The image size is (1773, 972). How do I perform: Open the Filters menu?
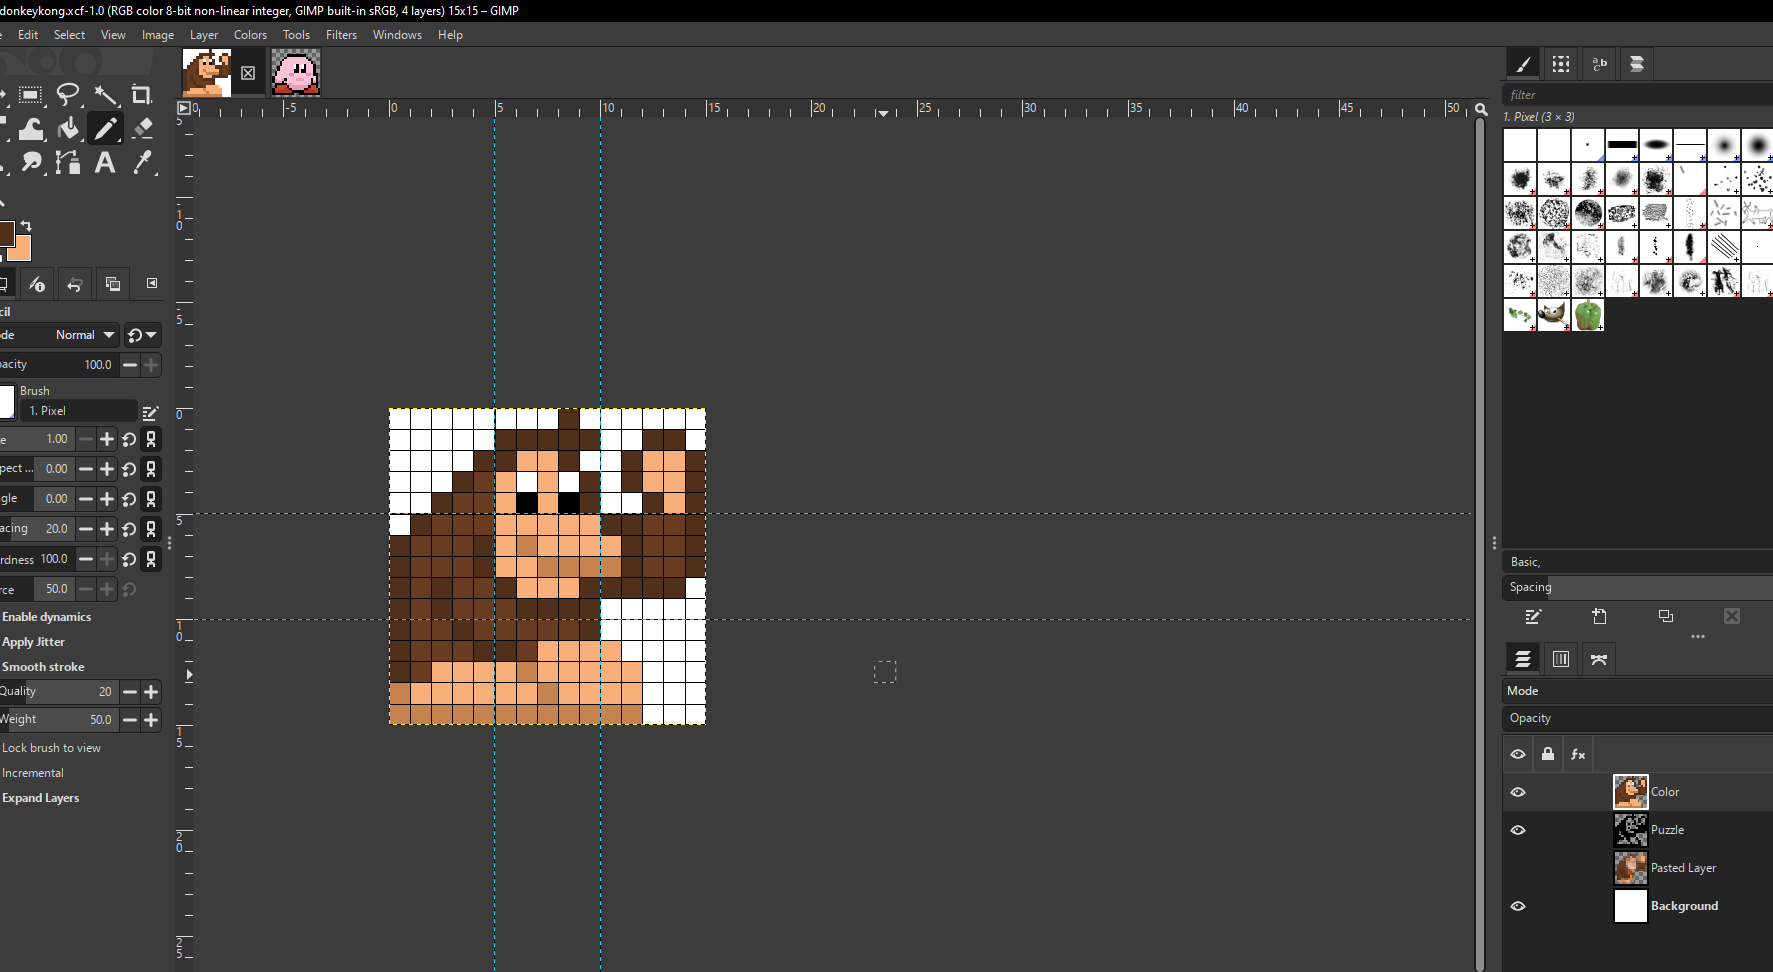tap(341, 35)
